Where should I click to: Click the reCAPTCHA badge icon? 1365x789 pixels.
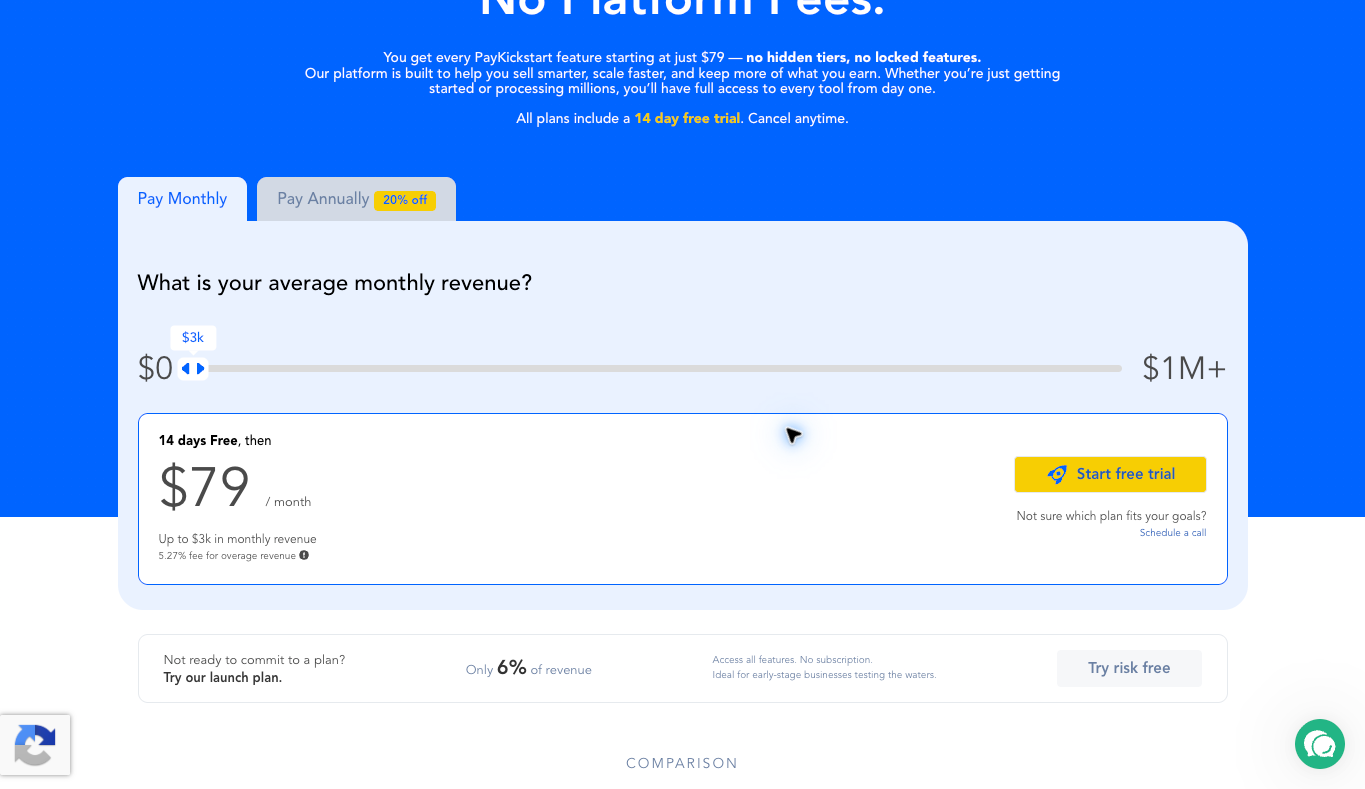[35, 745]
